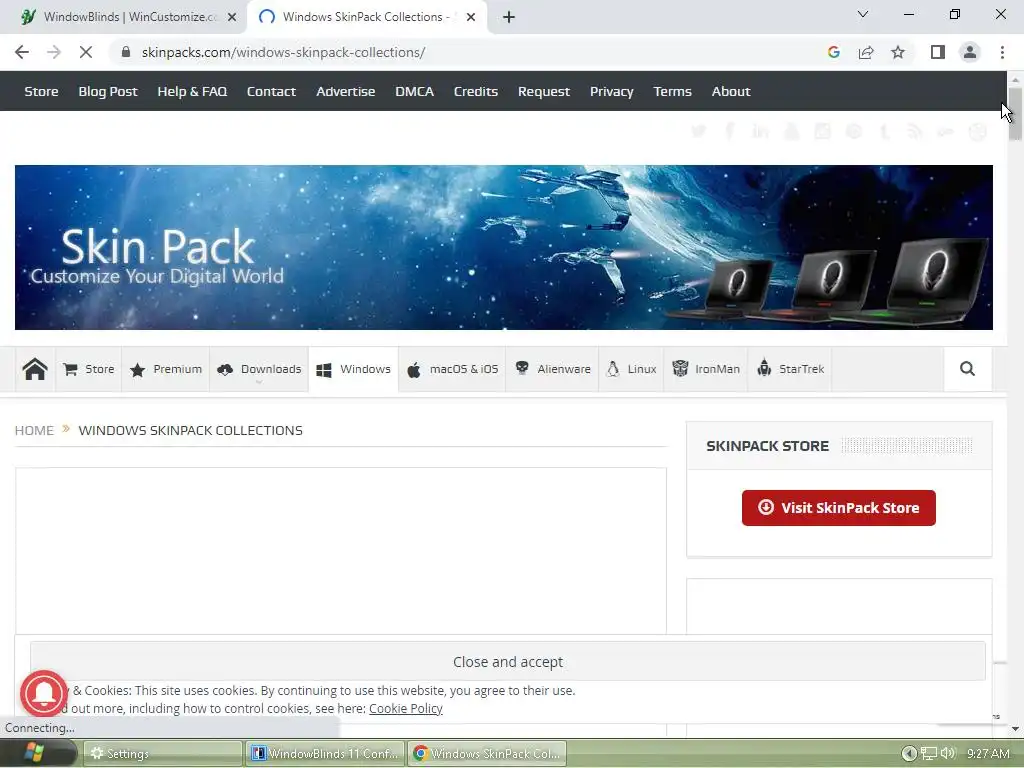This screenshot has width=1024, height=768.
Task: View site security lock info
Action: (126, 52)
